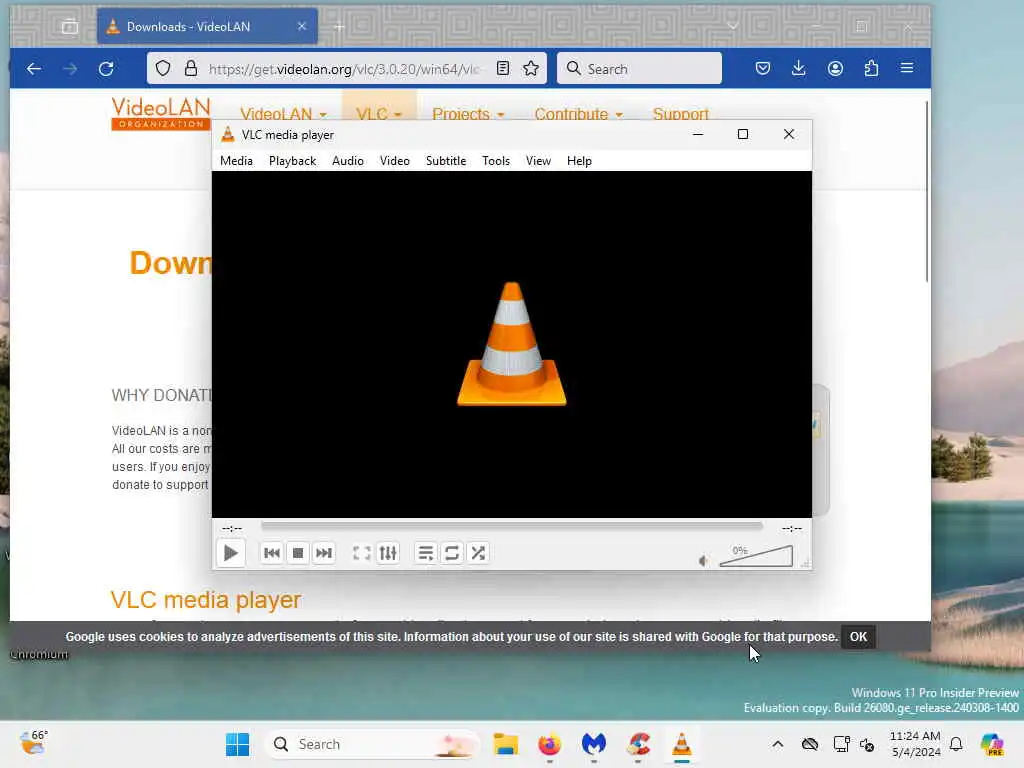Accept cookies with OK button
Viewport: 1024px width, 768px height.
coord(858,637)
